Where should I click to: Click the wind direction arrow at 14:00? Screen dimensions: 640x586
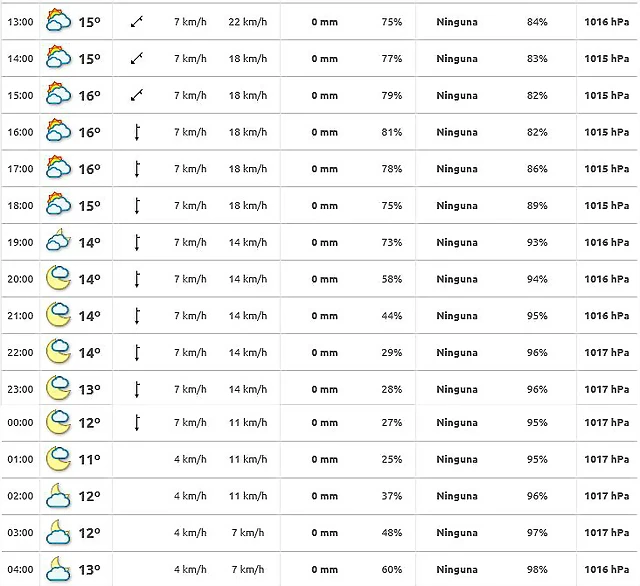137,58
